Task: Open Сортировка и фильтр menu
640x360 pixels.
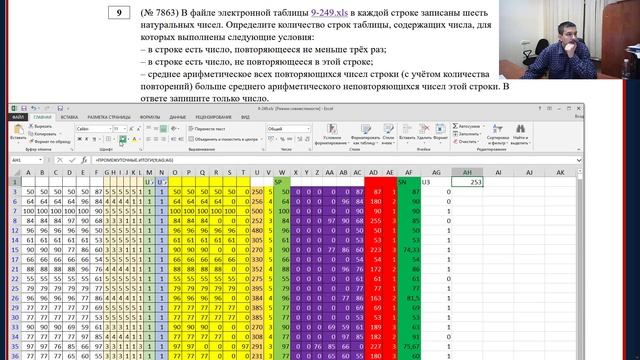Action: click(x=498, y=134)
